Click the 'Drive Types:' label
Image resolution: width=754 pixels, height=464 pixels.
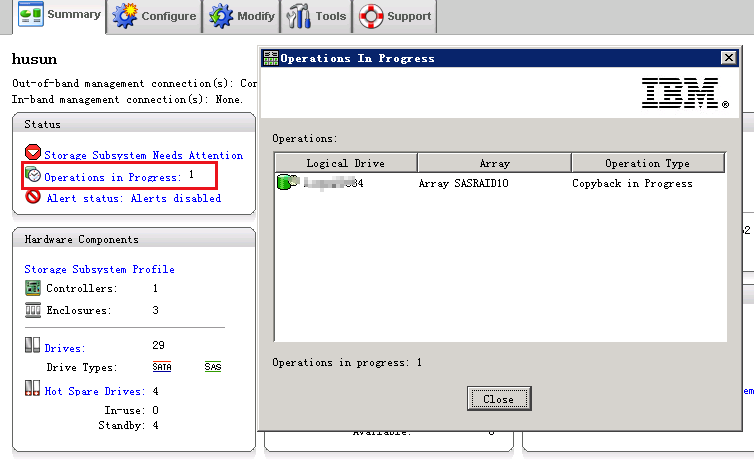82,367
